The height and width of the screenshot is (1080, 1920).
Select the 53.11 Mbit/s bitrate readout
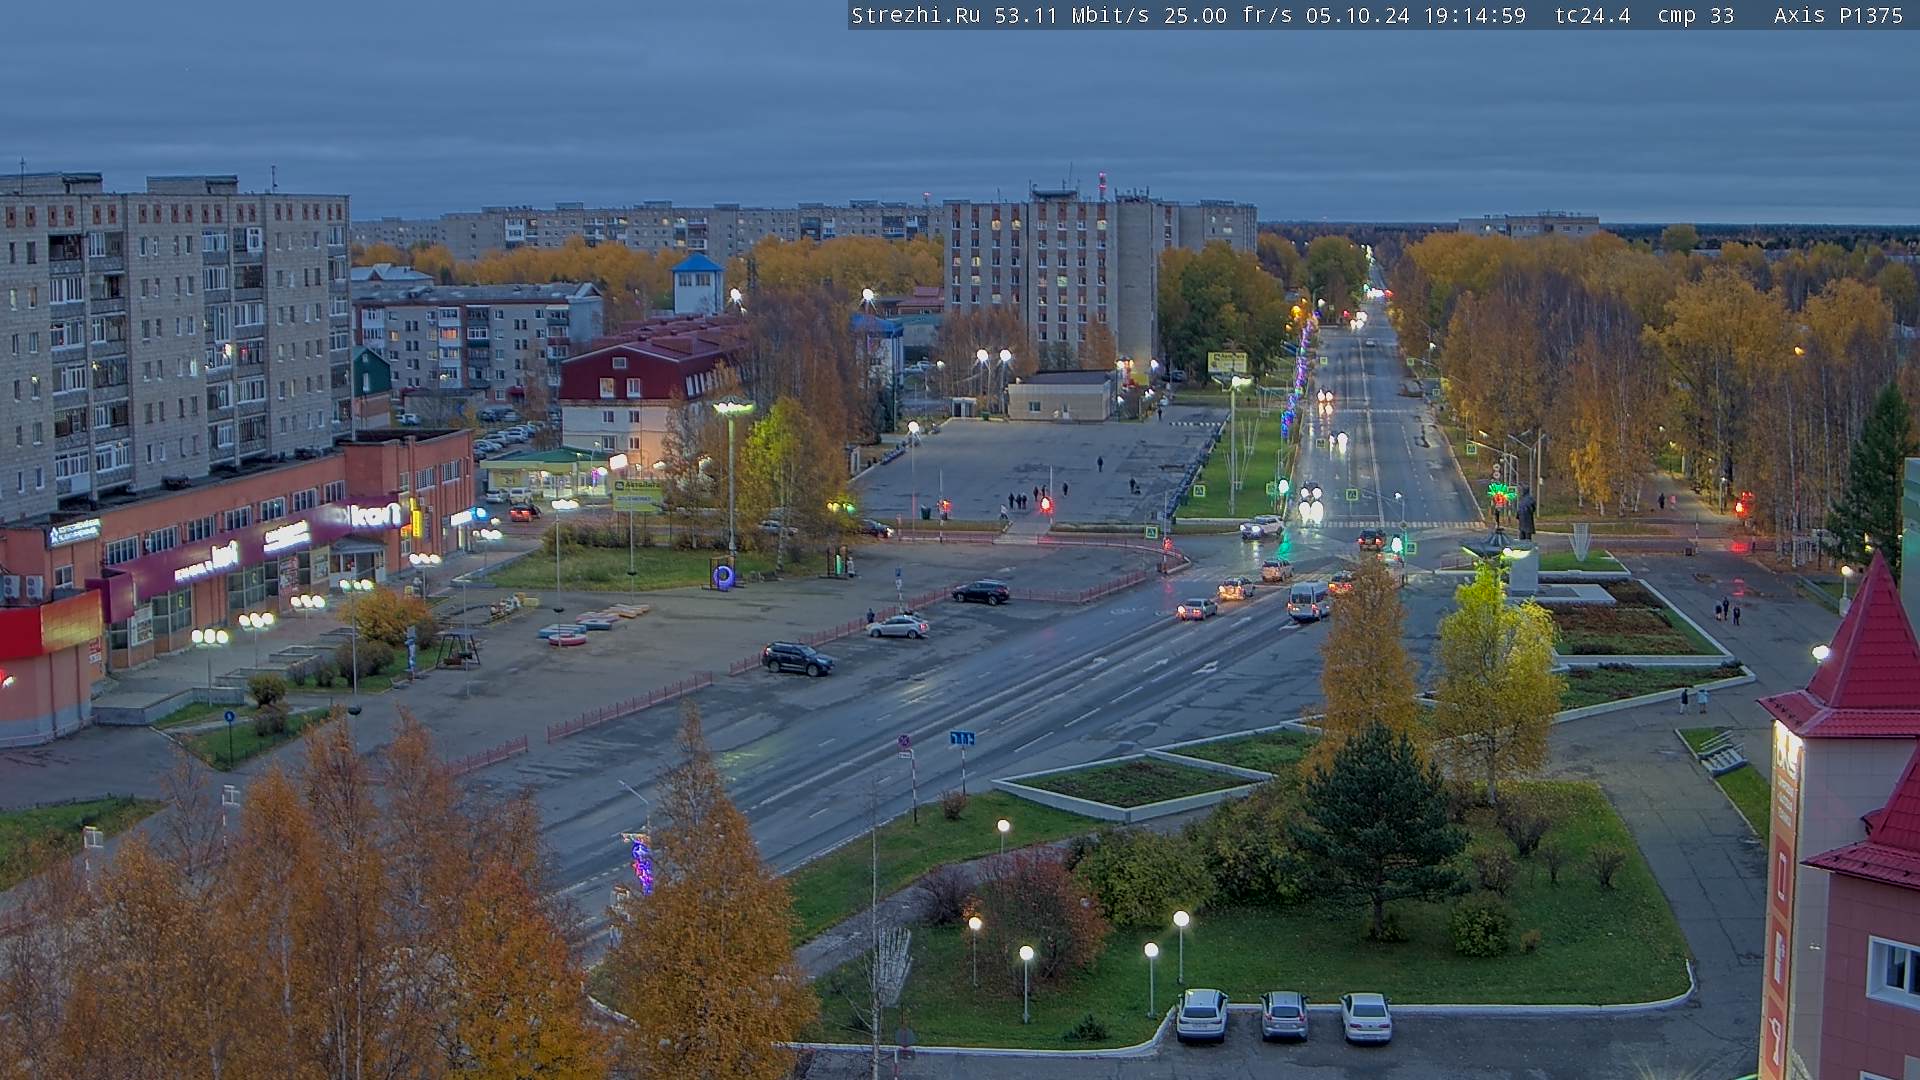1072,16
